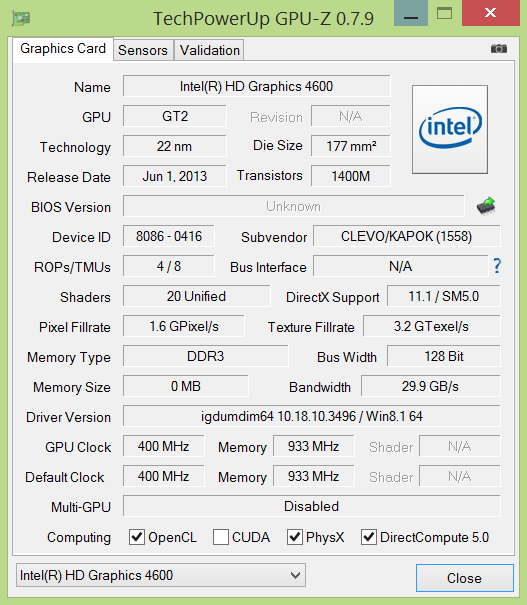Click the Intel vendor logo

[x=450, y=129]
